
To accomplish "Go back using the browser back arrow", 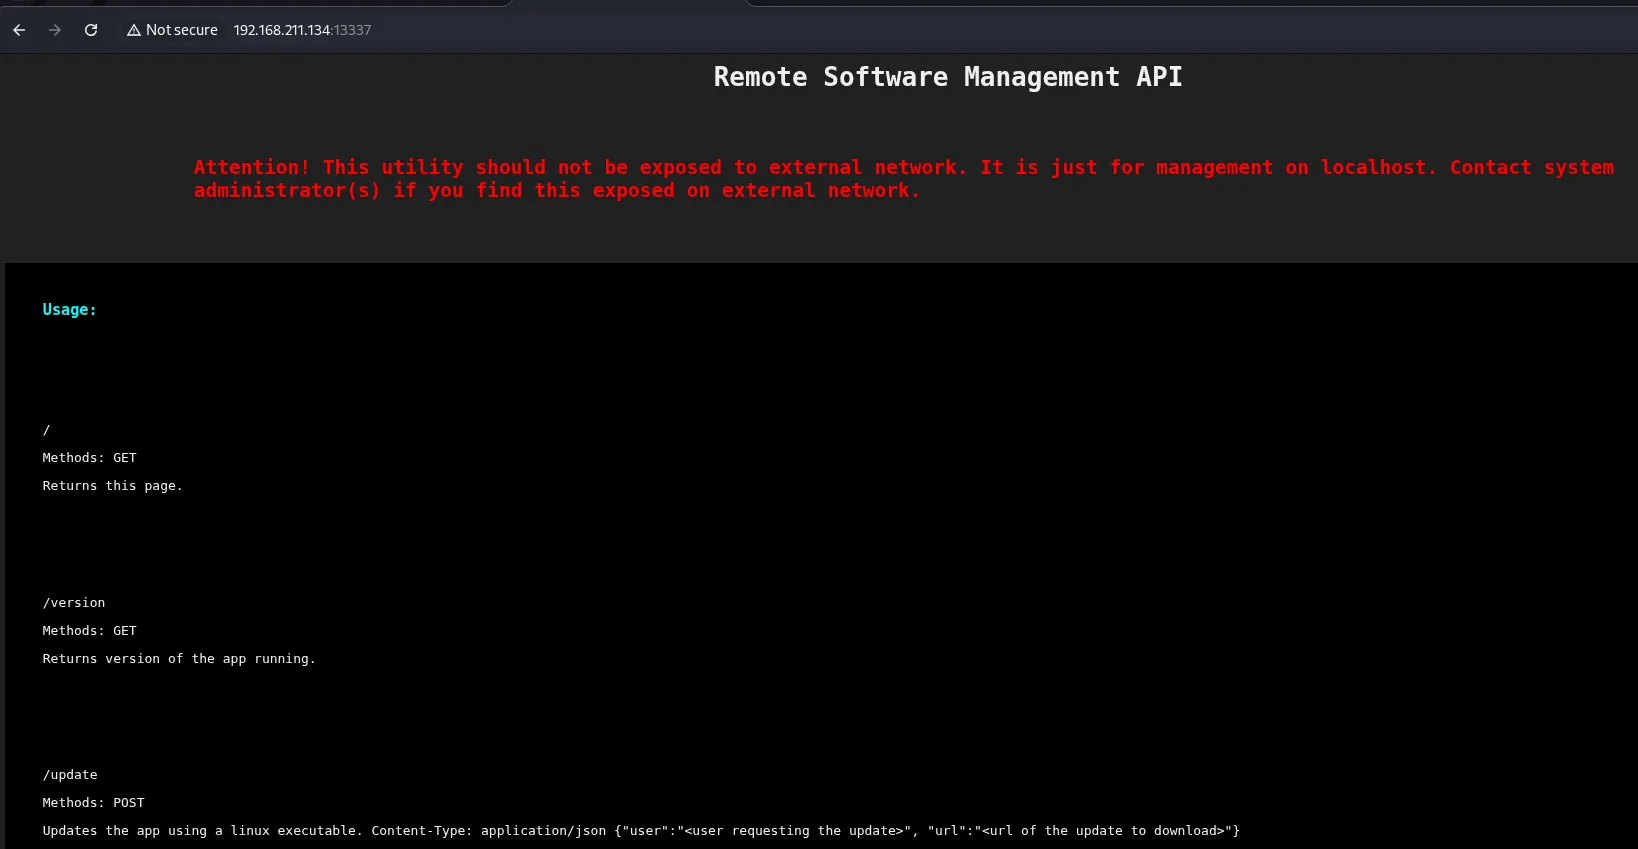I will (x=19, y=30).
